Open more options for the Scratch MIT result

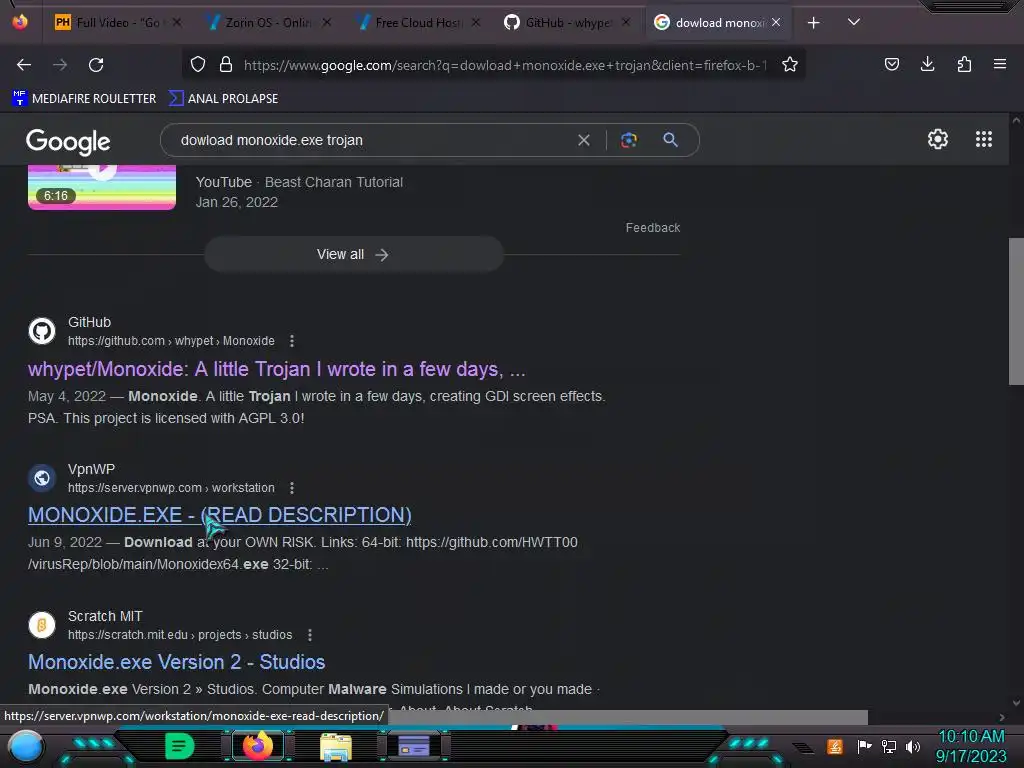pos(310,635)
